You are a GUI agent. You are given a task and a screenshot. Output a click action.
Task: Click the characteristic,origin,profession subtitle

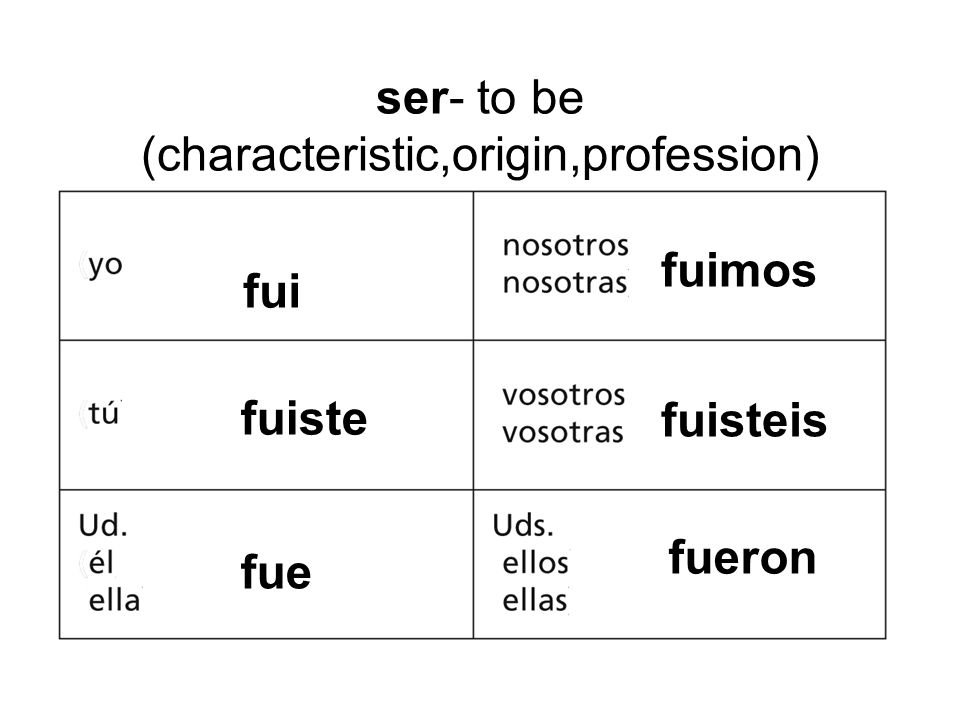[x=480, y=156]
